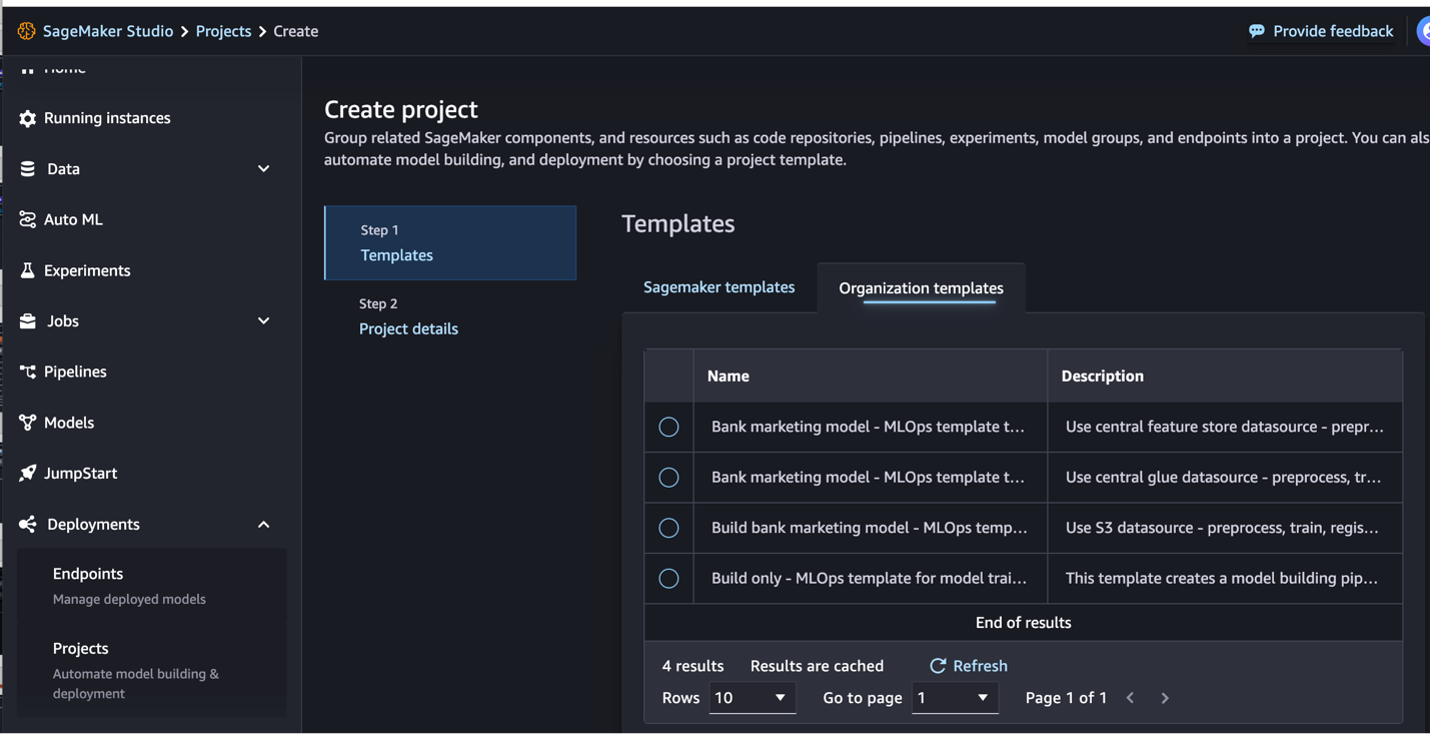The image size is (1430, 736).
Task: Click the Models icon
Action: point(27,423)
